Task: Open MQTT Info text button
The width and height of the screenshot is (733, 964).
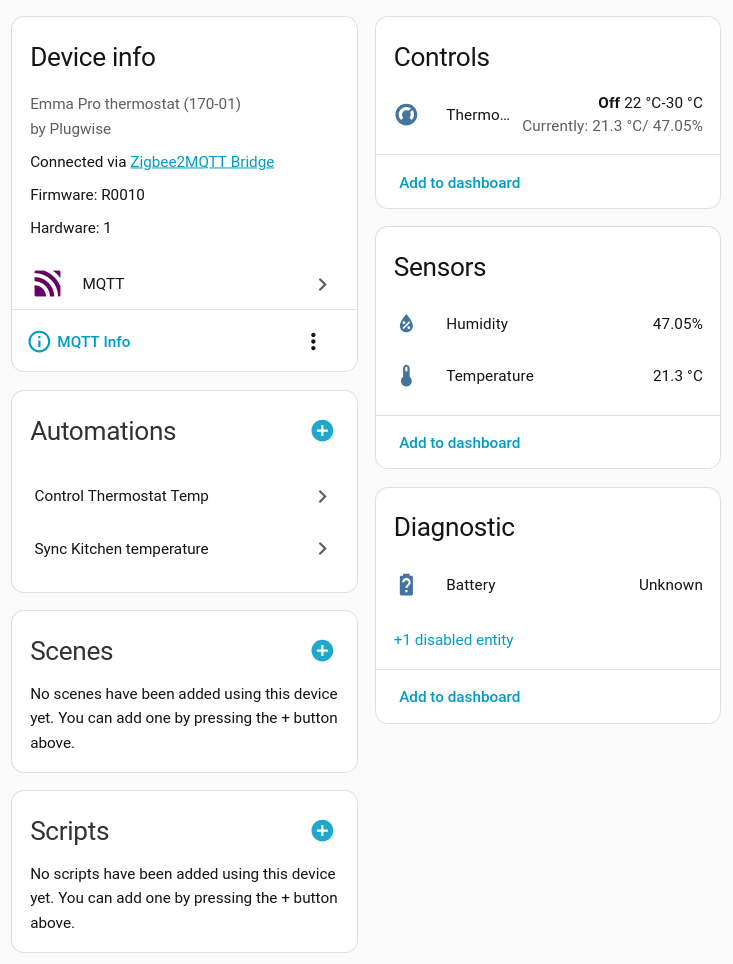Action: click(x=94, y=342)
